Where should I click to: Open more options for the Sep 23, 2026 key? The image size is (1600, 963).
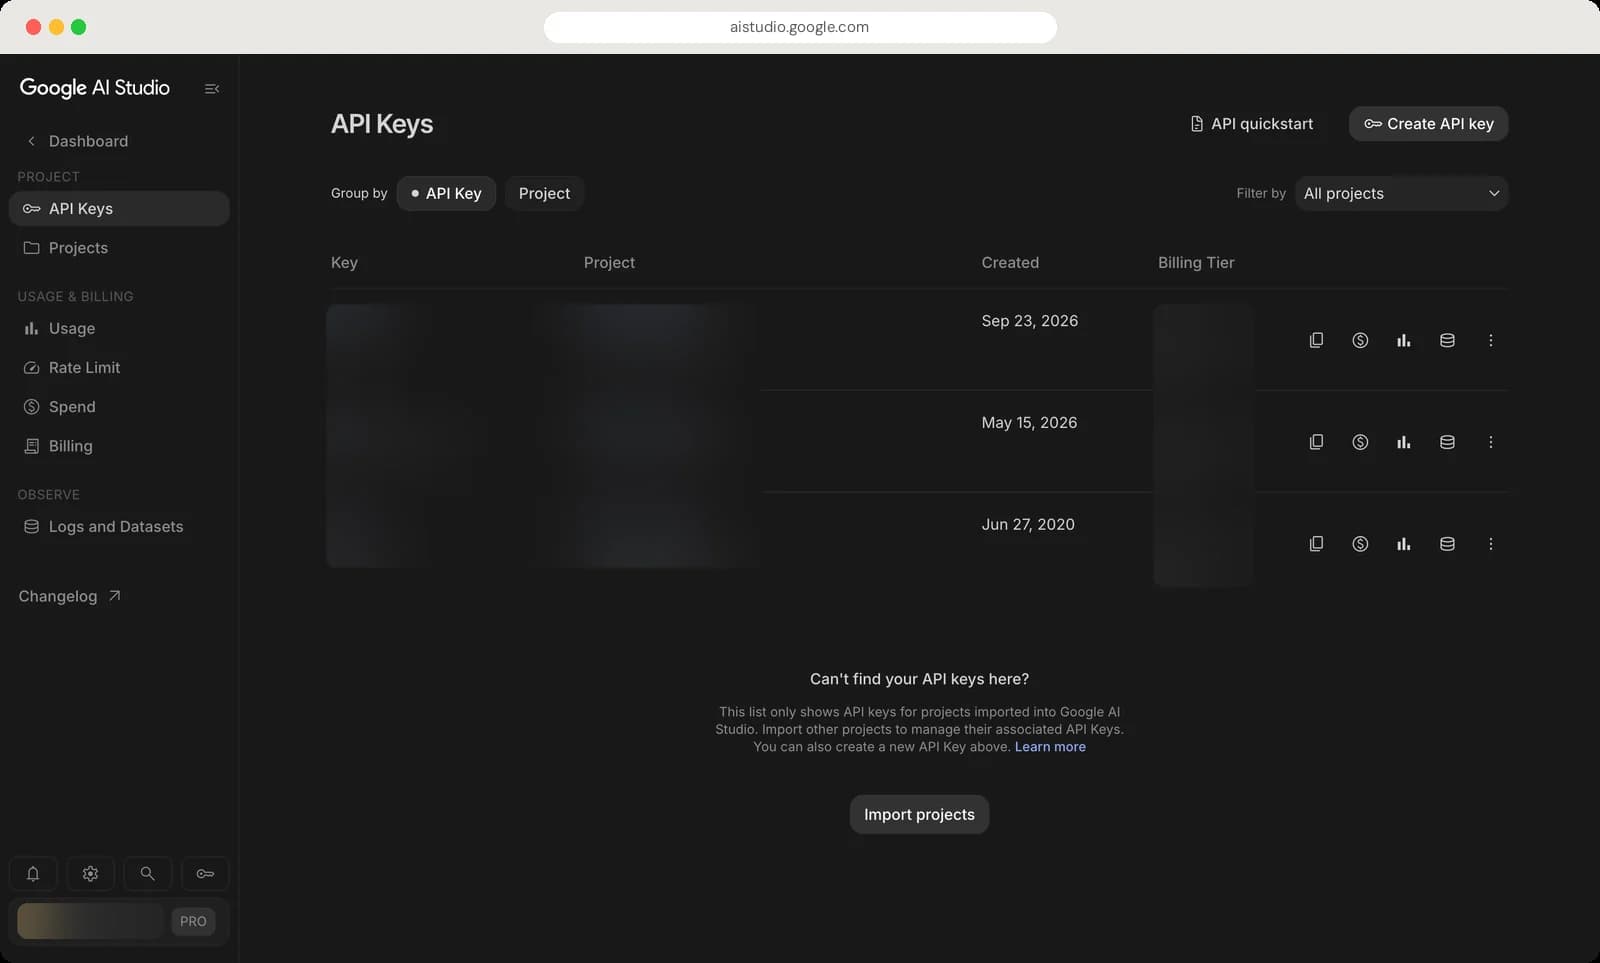[1491, 340]
